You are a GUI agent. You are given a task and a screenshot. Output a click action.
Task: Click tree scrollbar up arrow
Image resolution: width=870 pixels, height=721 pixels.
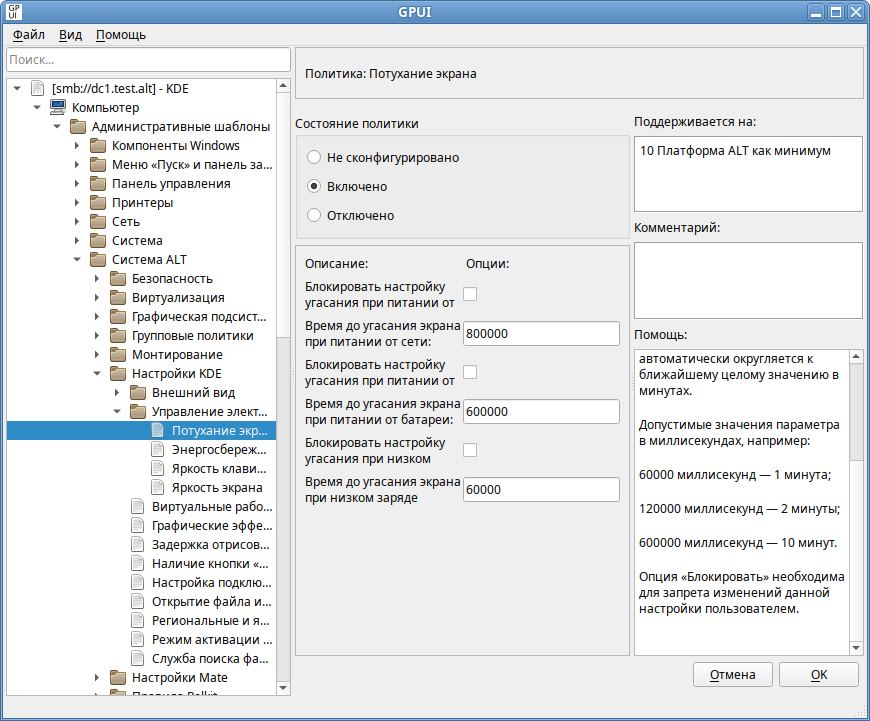point(283,85)
